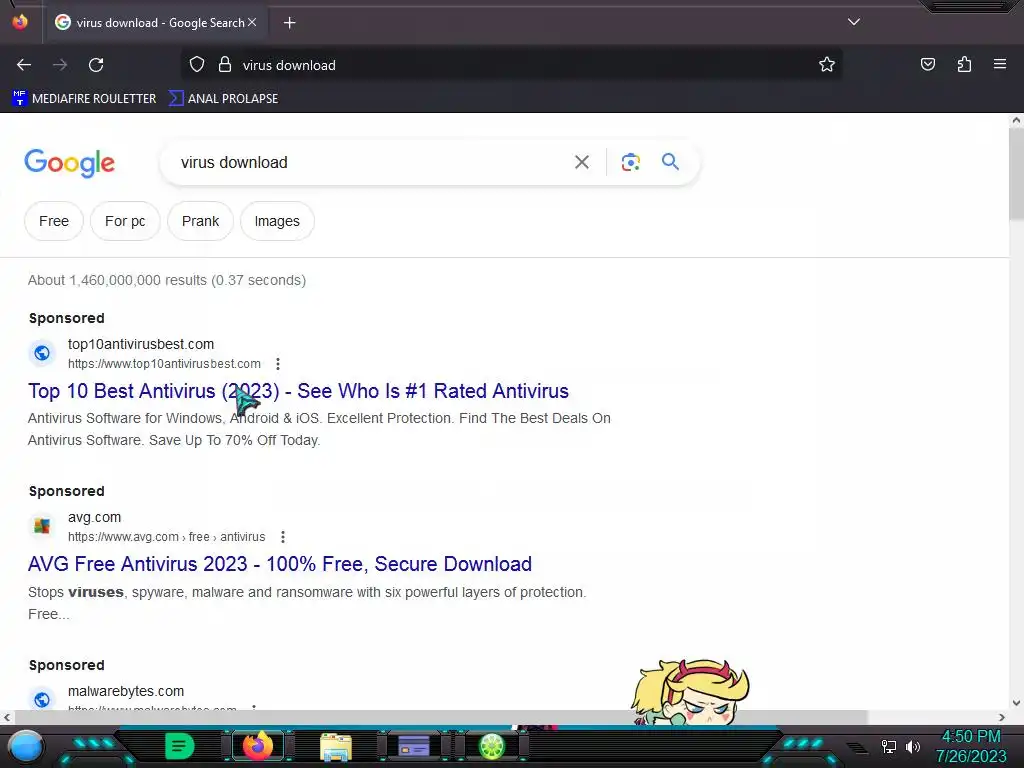Open the Firefox hamburger menu
This screenshot has height=768, width=1024.
[1000, 64]
